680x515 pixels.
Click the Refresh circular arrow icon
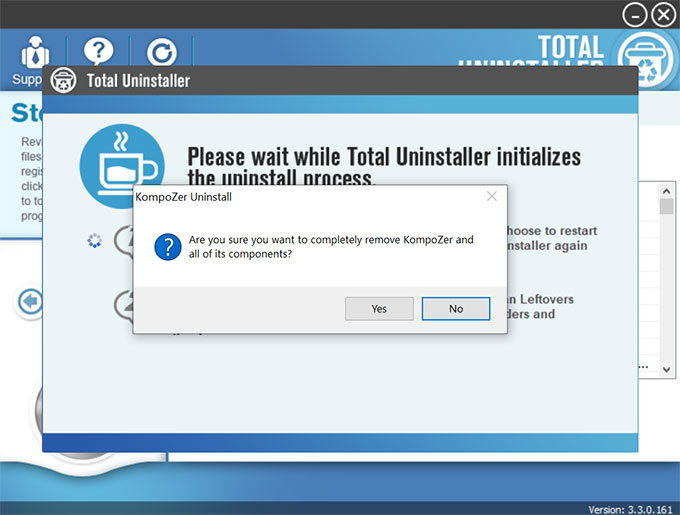coord(162,53)
